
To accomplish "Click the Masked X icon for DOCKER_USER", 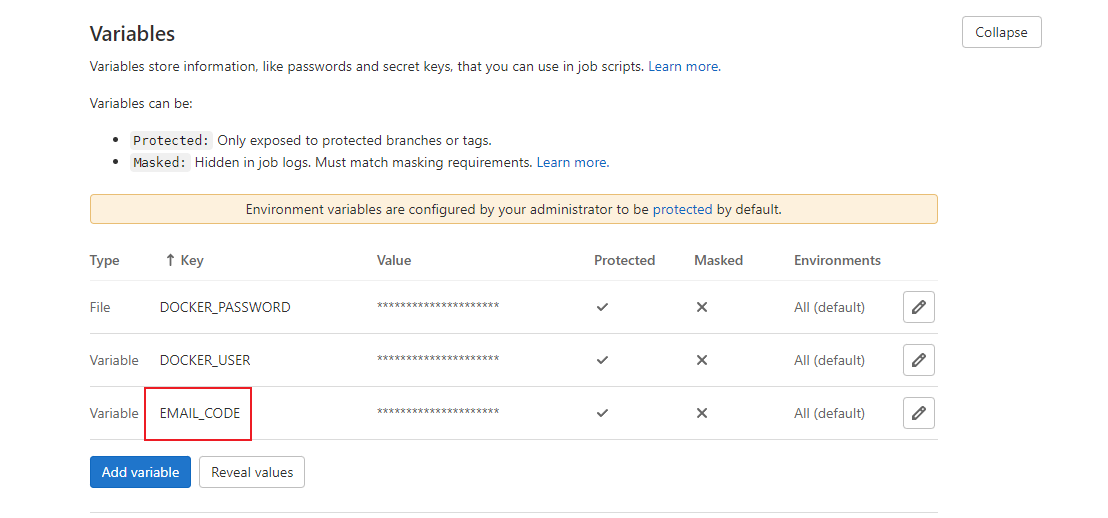I will (702, 360).
